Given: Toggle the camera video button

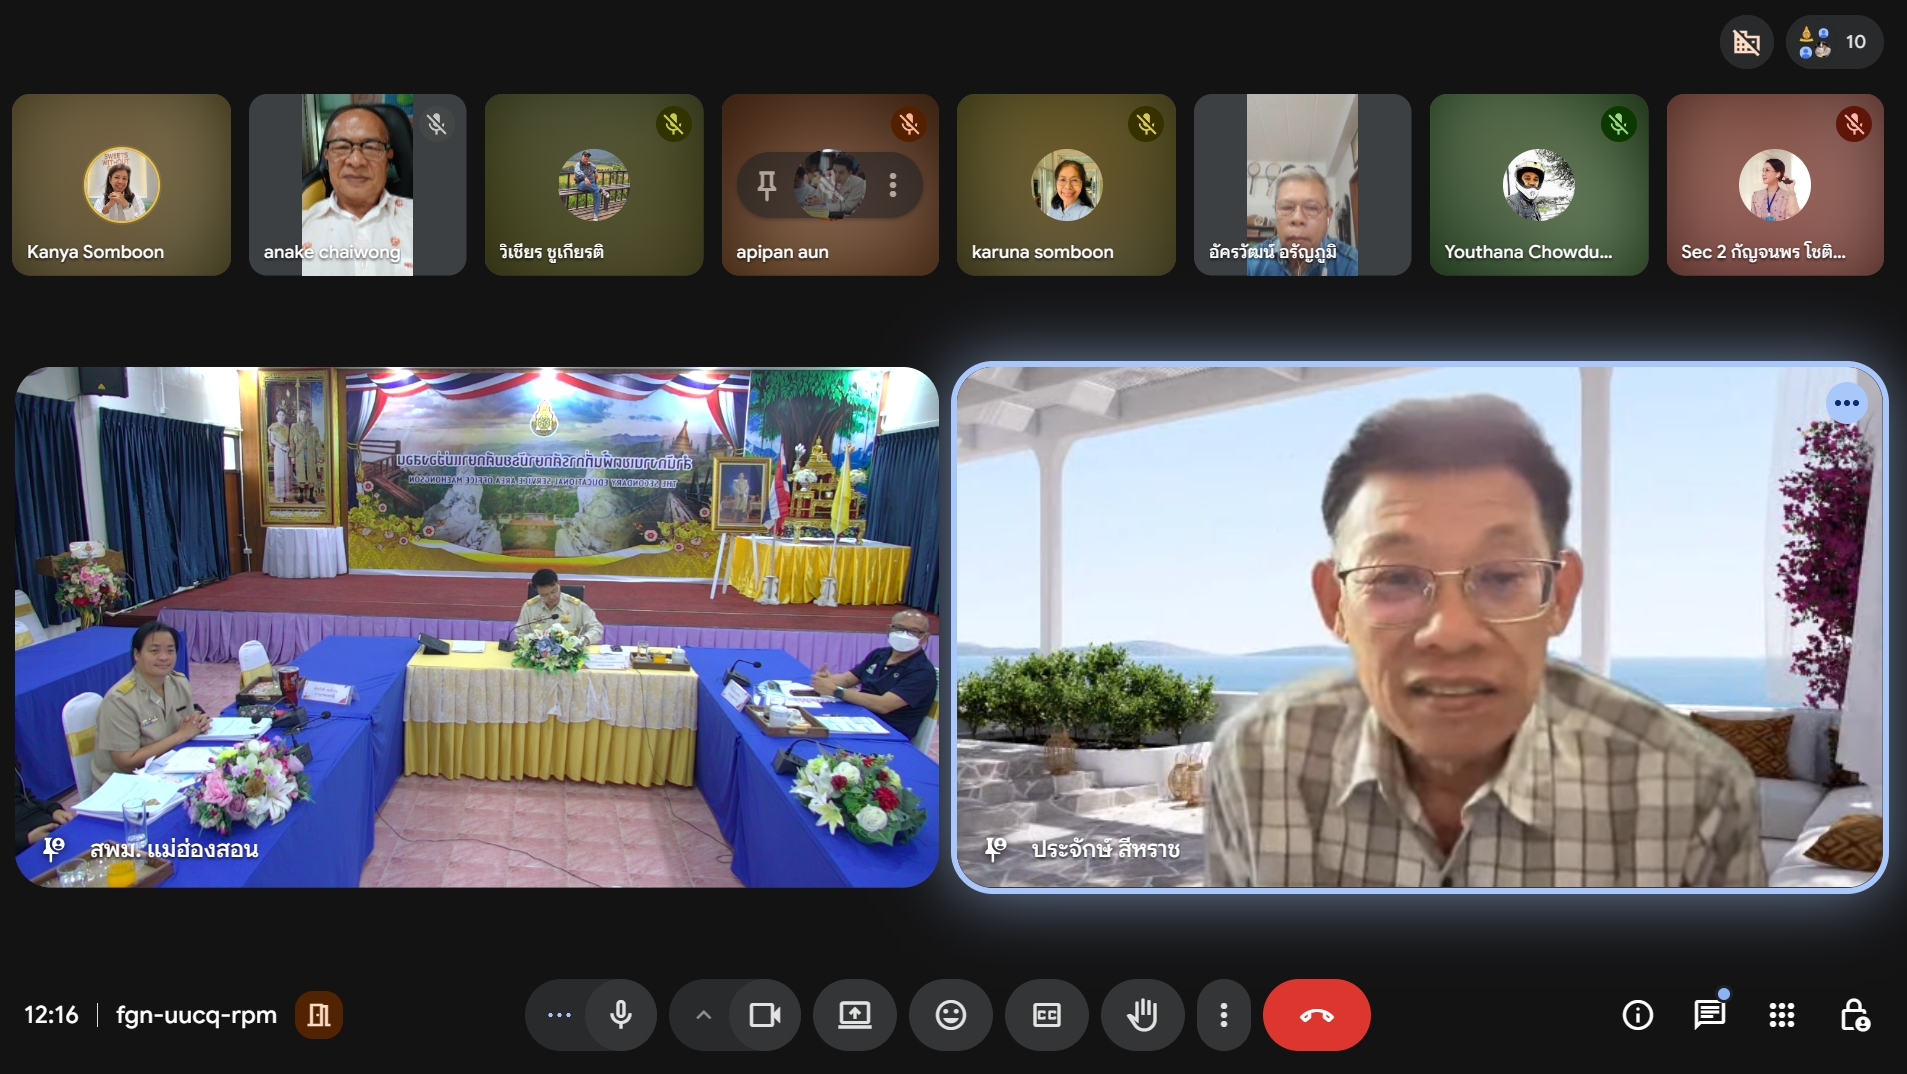Looking at the screenshot, I should click(x=765, y=1015).
